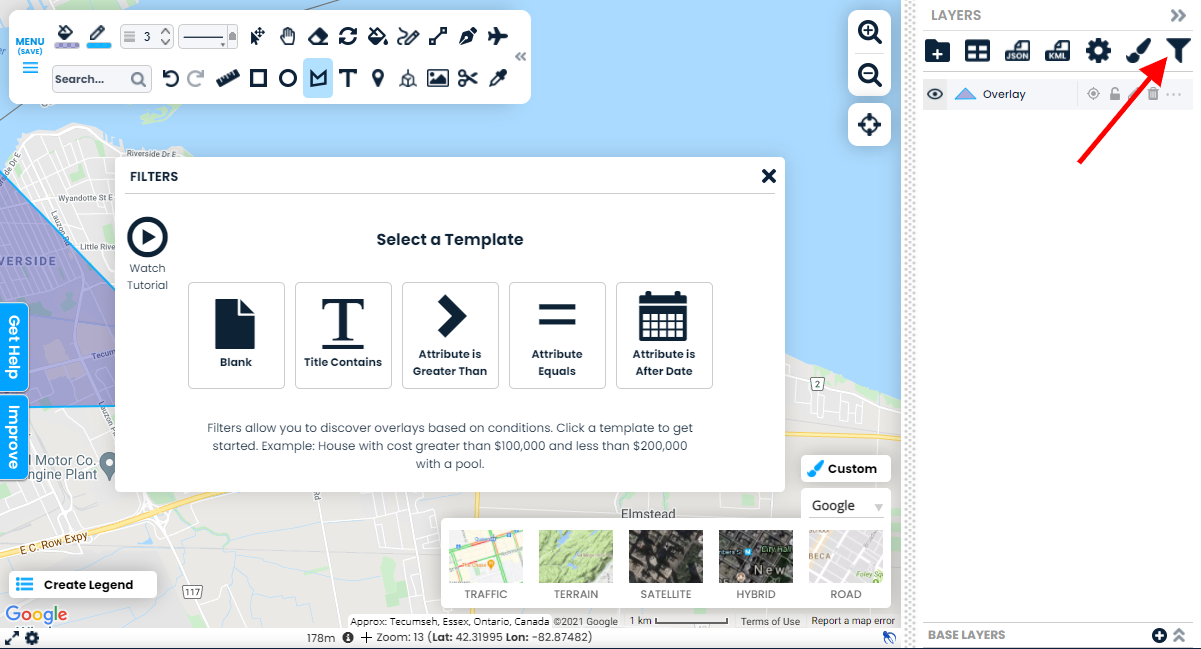Click the fill color swatch
This screenshot has height=649, width=1201.
(x=66, y=37)
